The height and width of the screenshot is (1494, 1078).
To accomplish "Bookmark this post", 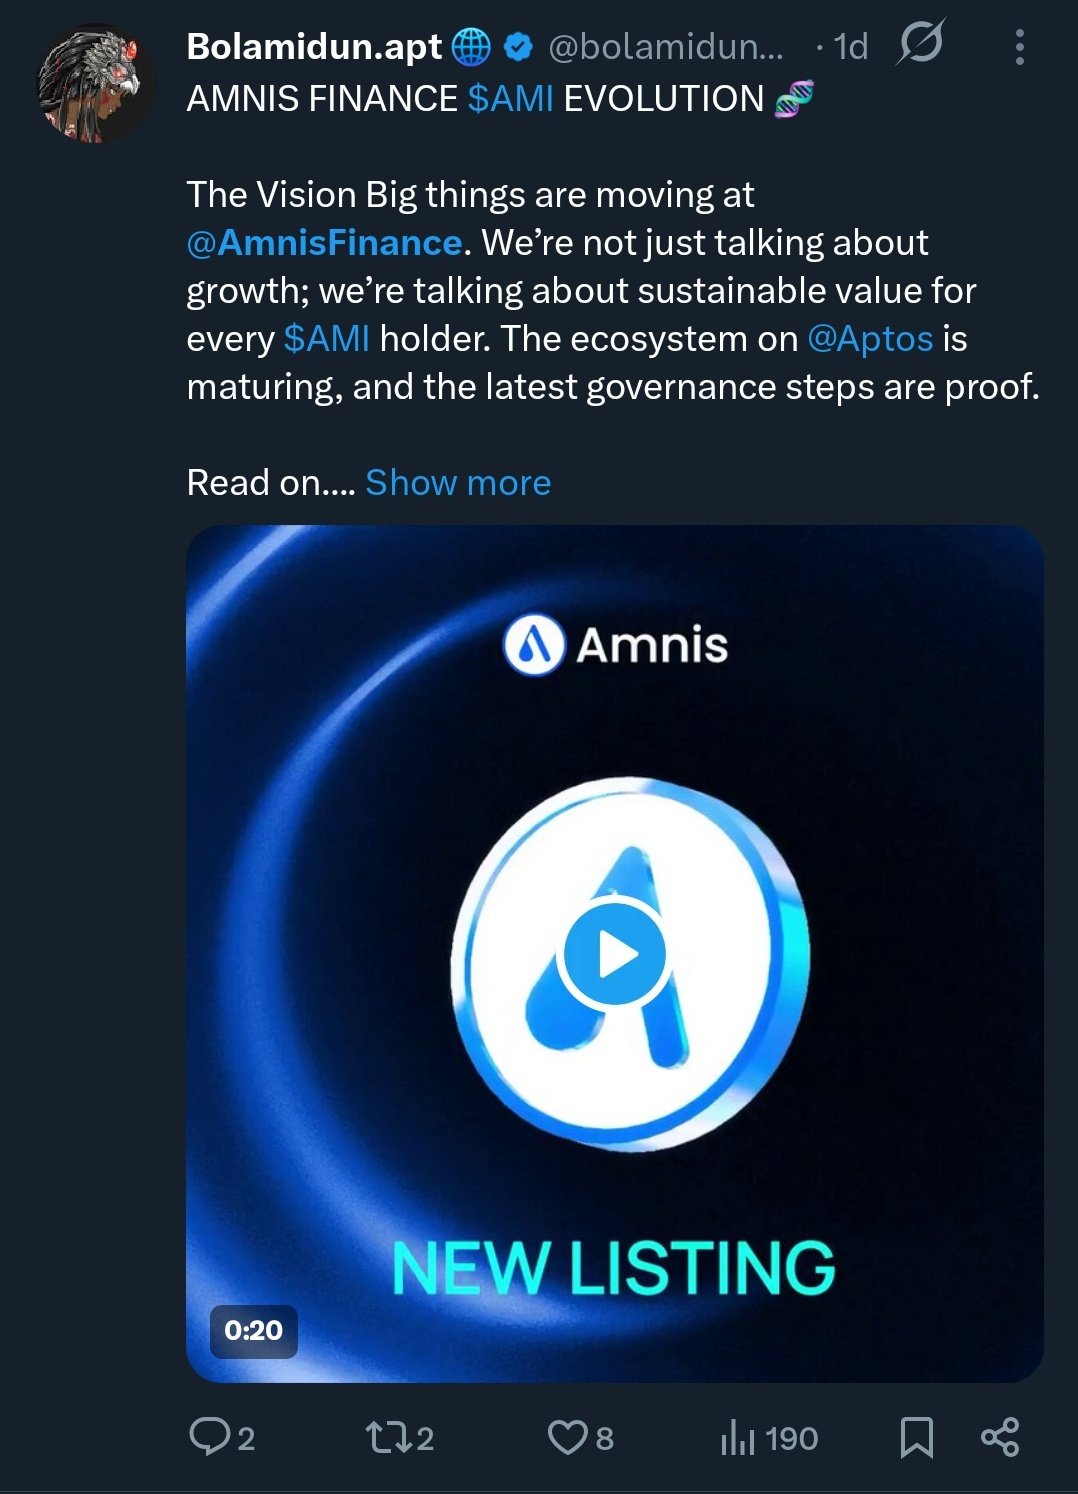I will 916,1437.
